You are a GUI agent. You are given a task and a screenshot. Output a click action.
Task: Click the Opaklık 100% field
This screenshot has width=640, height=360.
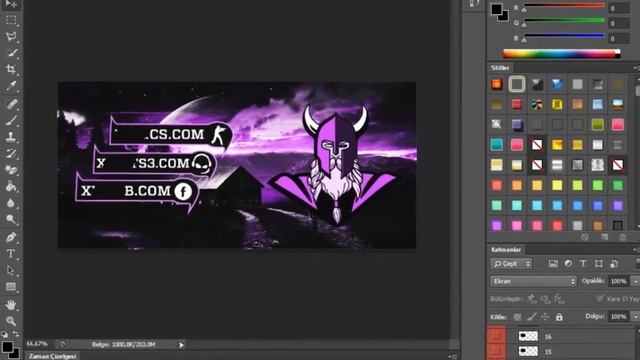point(619,281)
